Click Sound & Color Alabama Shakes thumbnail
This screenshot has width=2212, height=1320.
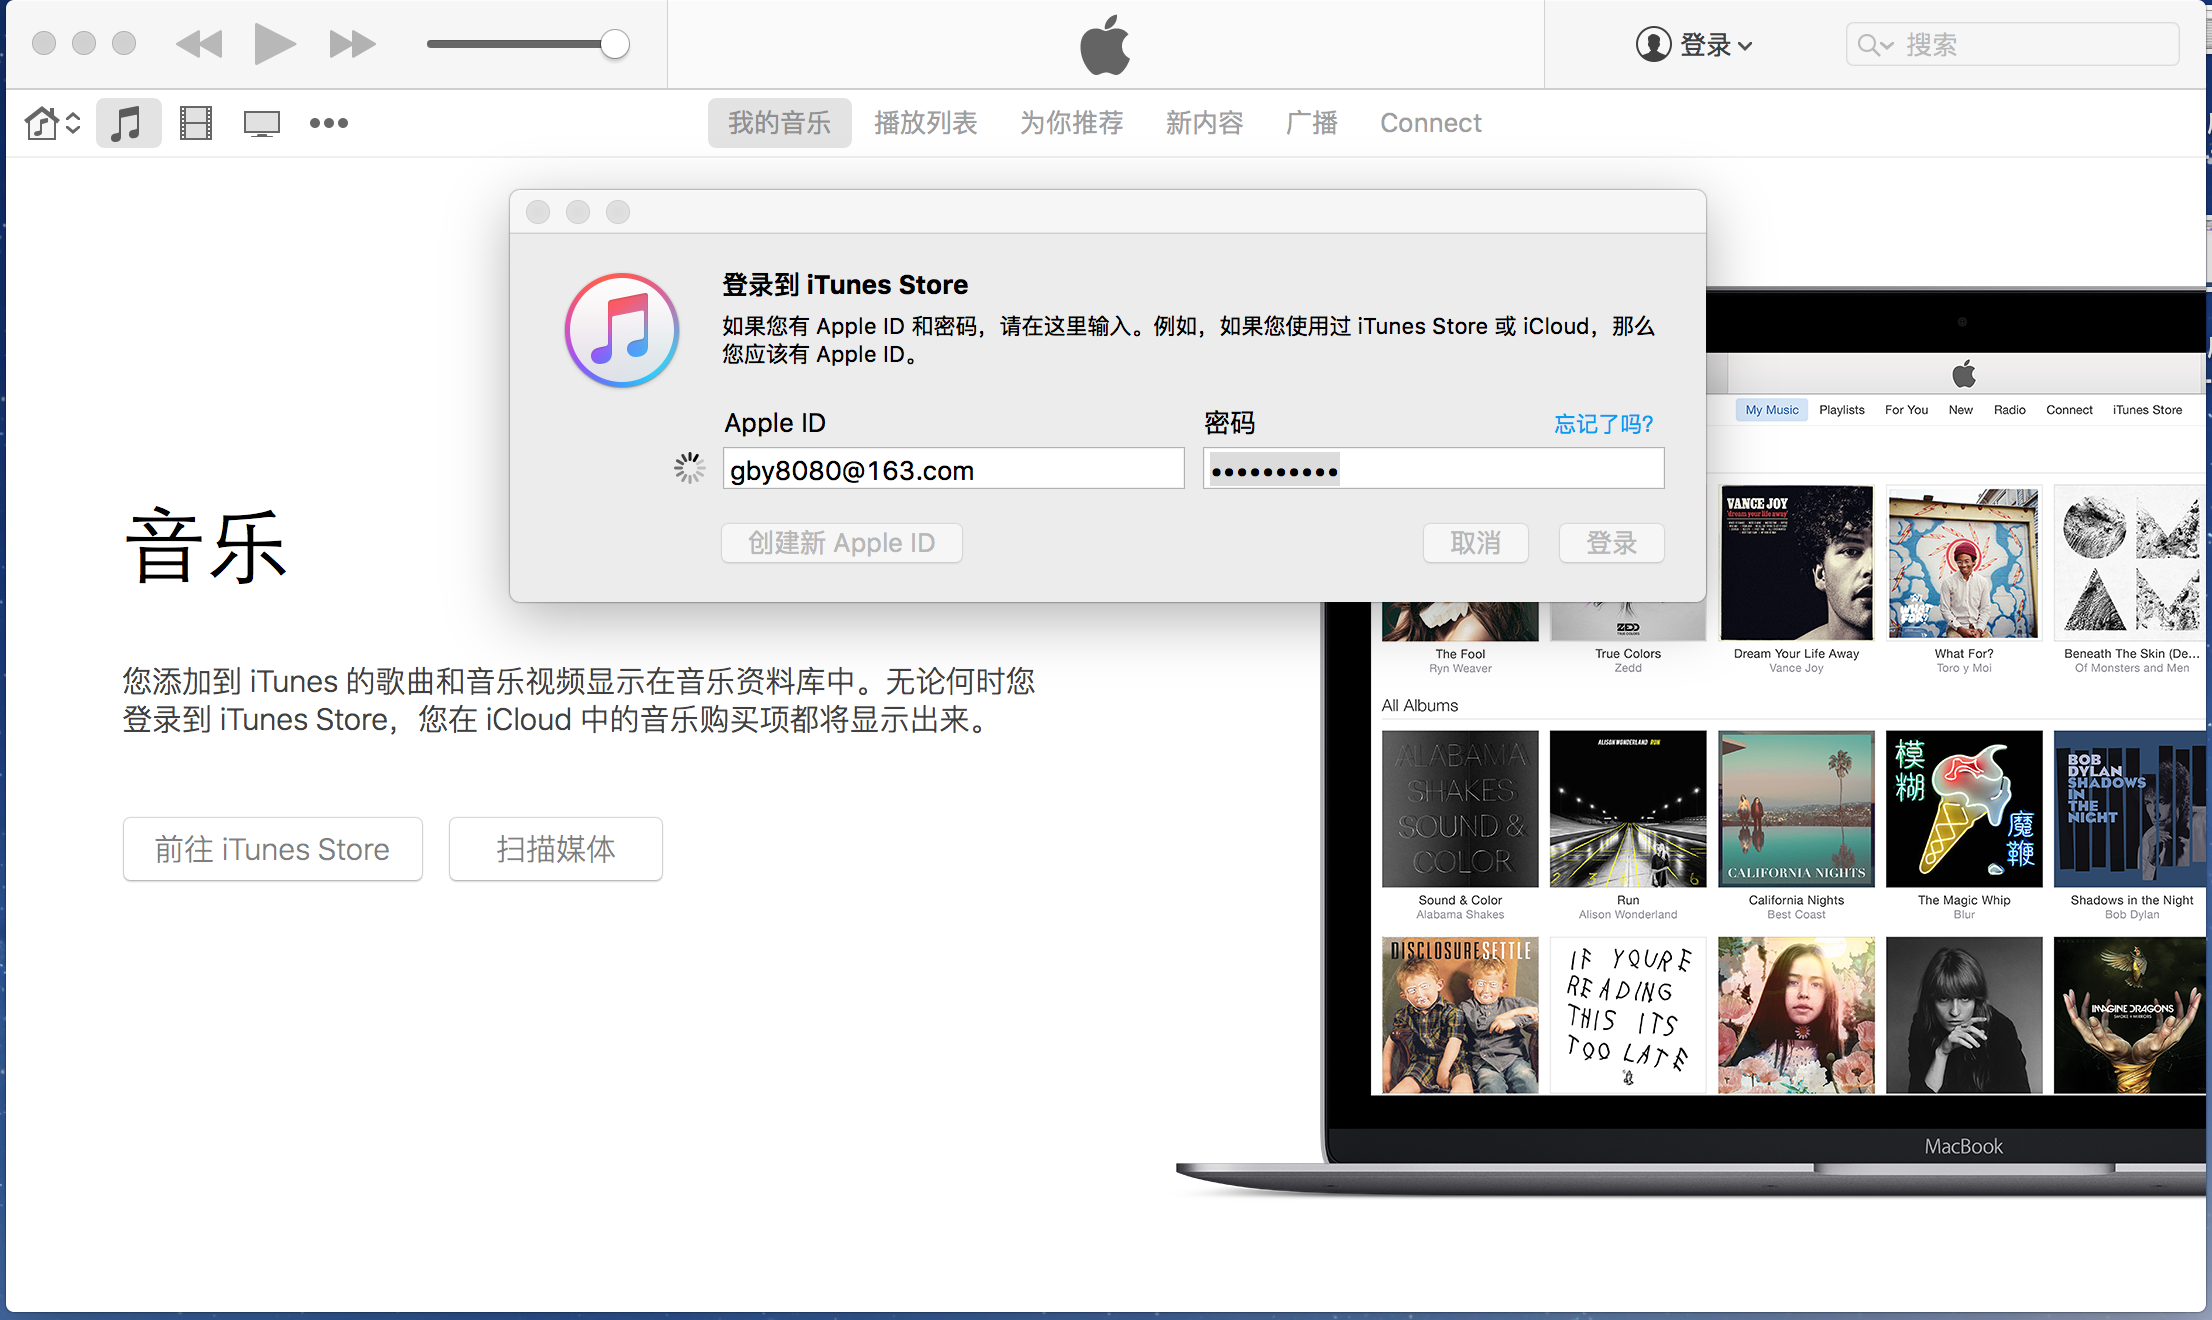pyautogui.click(x=1458, y=806)
